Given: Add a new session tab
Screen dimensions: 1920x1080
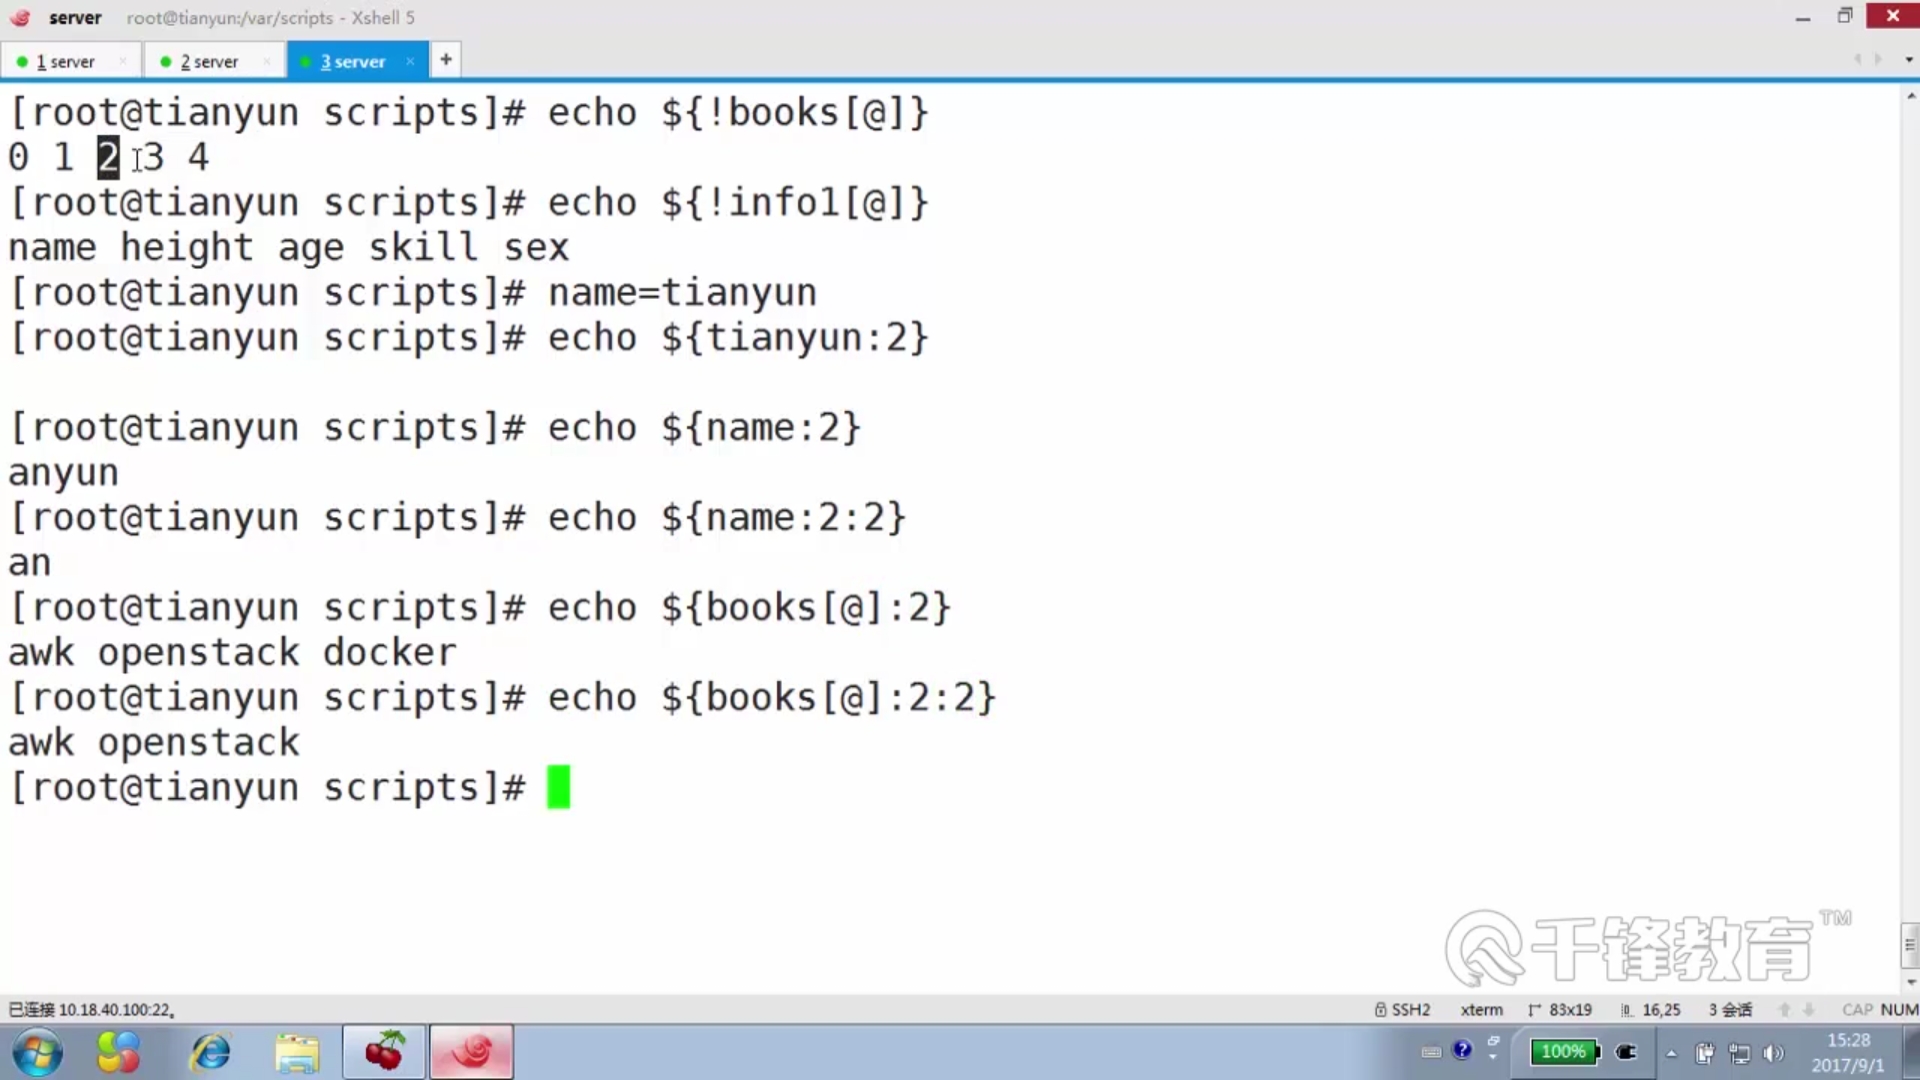Looking at the screenshot, I should [x=446, y=60].
